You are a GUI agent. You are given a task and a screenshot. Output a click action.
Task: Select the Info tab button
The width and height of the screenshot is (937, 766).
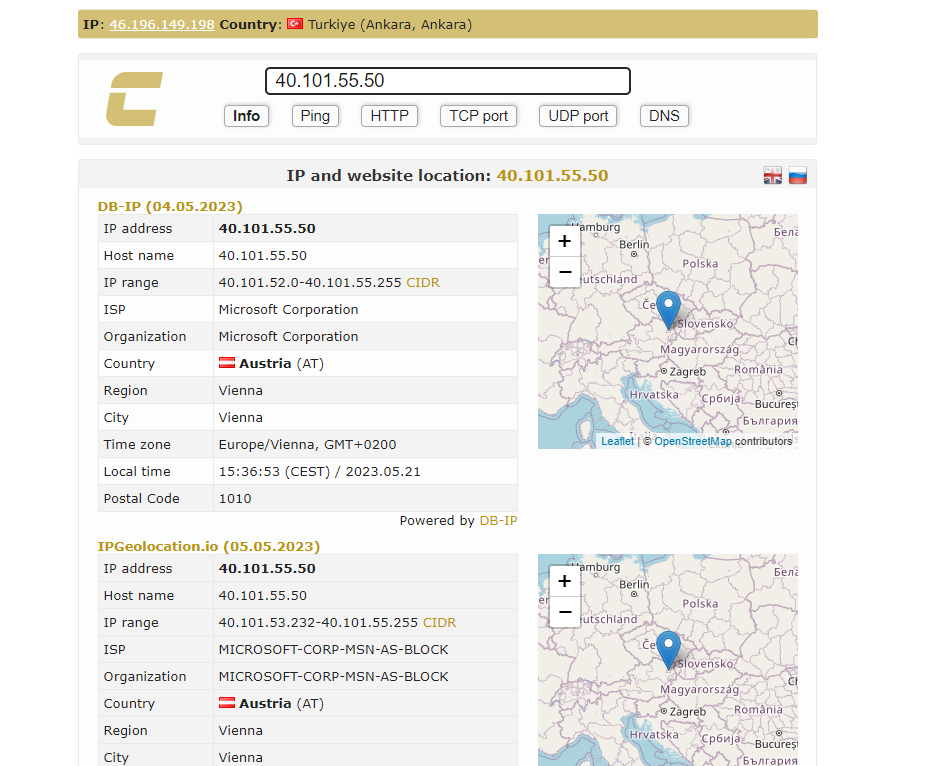(x=246, y=116)
